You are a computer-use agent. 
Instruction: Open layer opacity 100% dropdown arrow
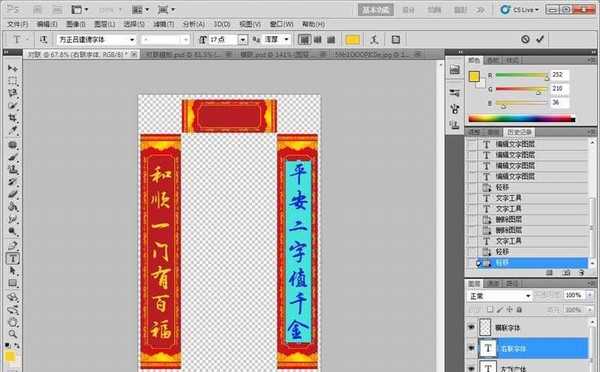pos(590,295)
